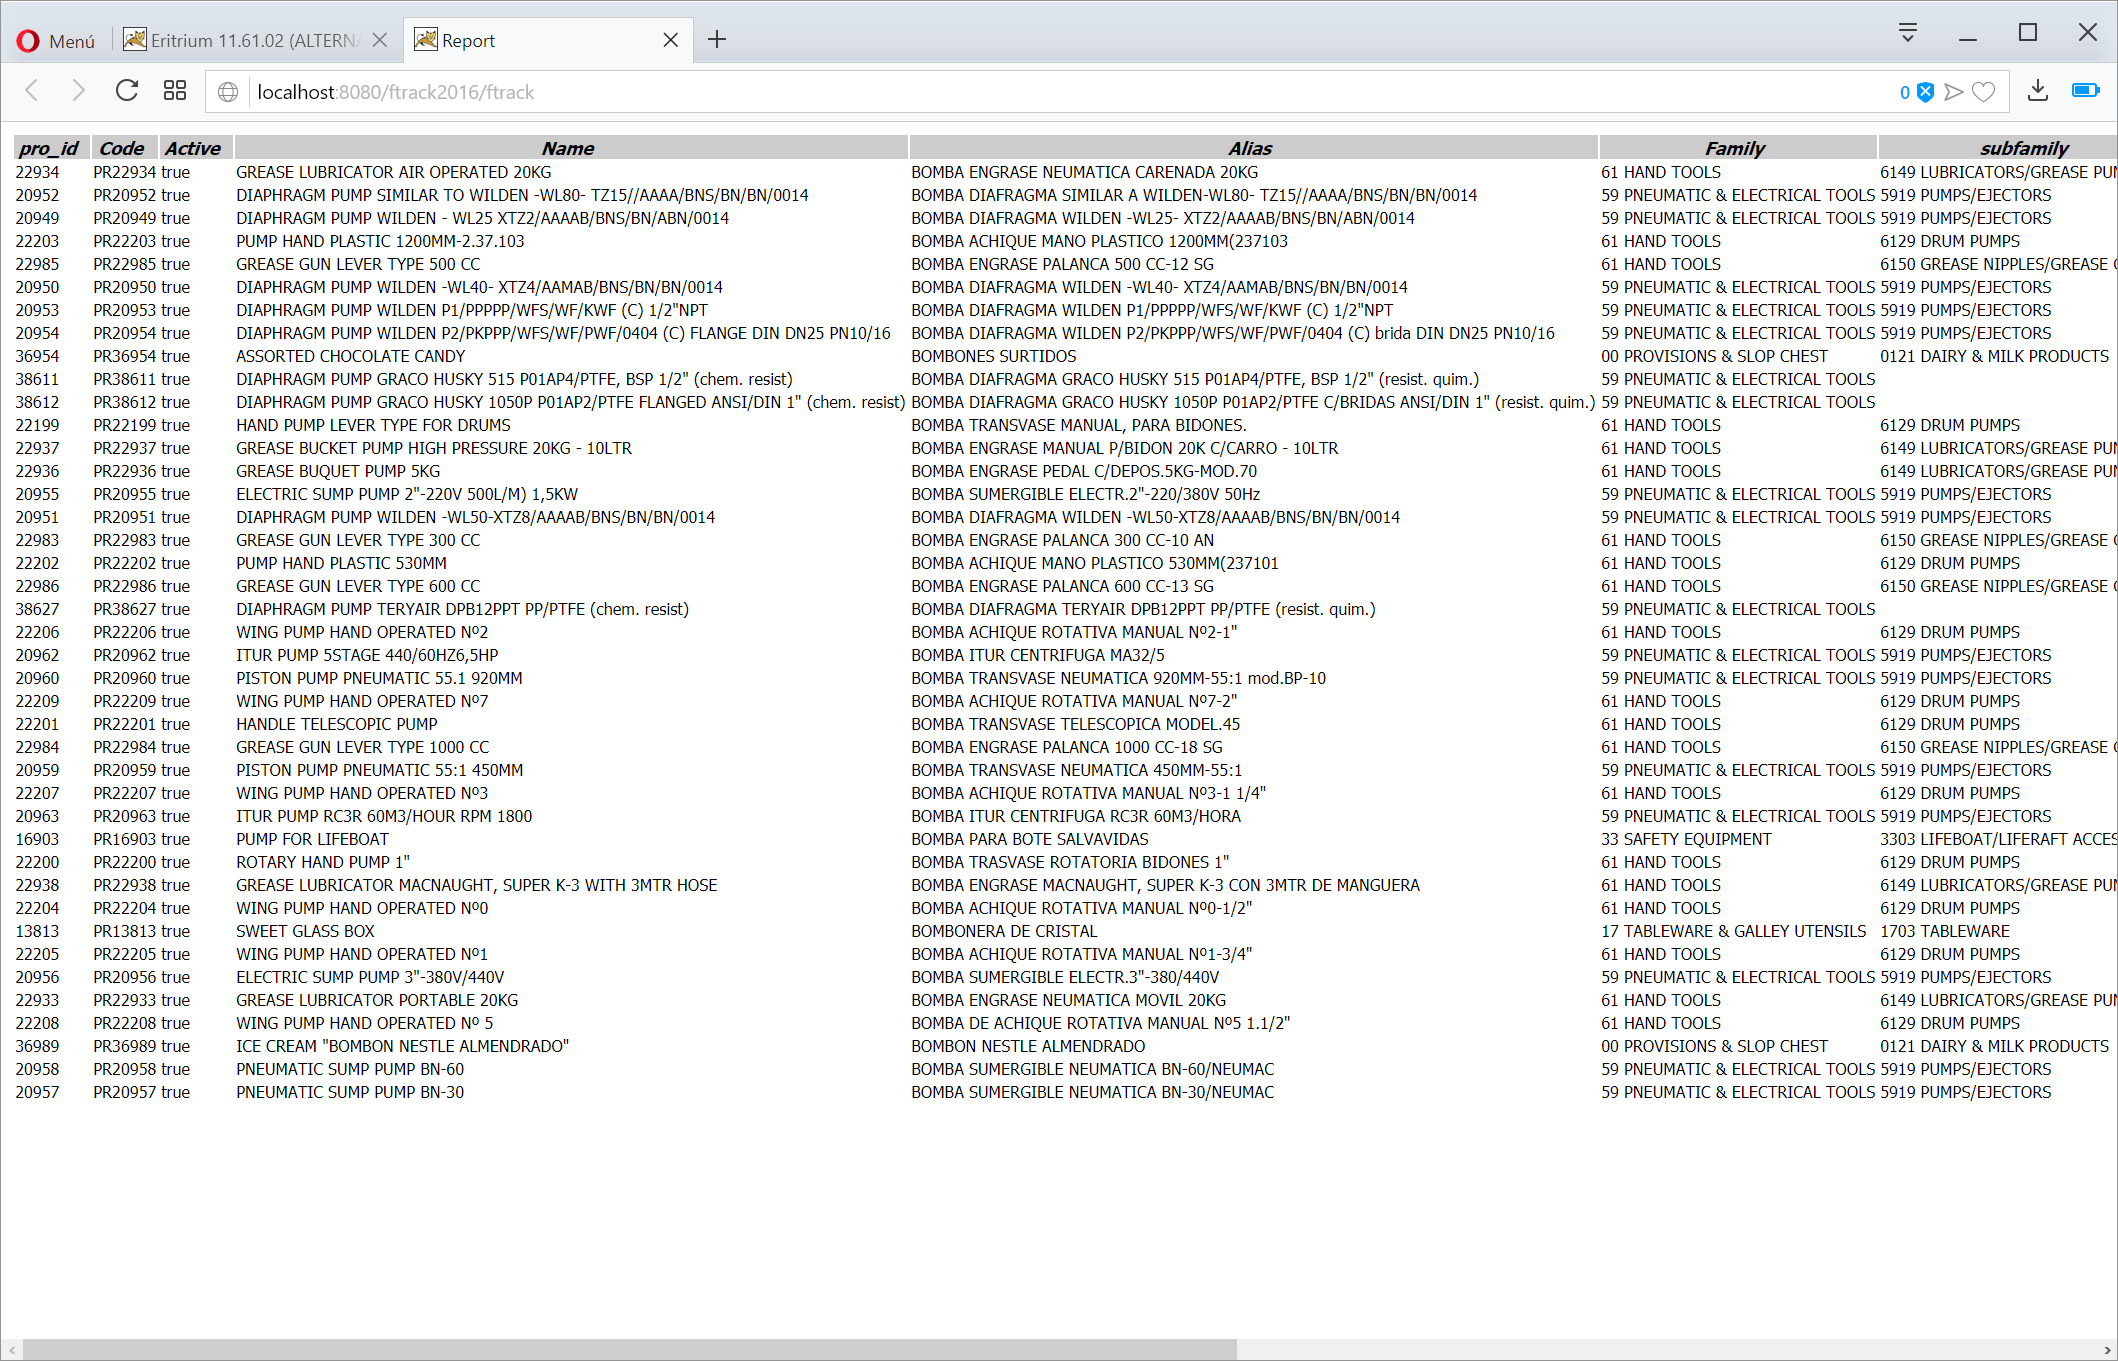Select code PR22203
This screenshot has height=1361, width=2118.
[x=125, y=242]
